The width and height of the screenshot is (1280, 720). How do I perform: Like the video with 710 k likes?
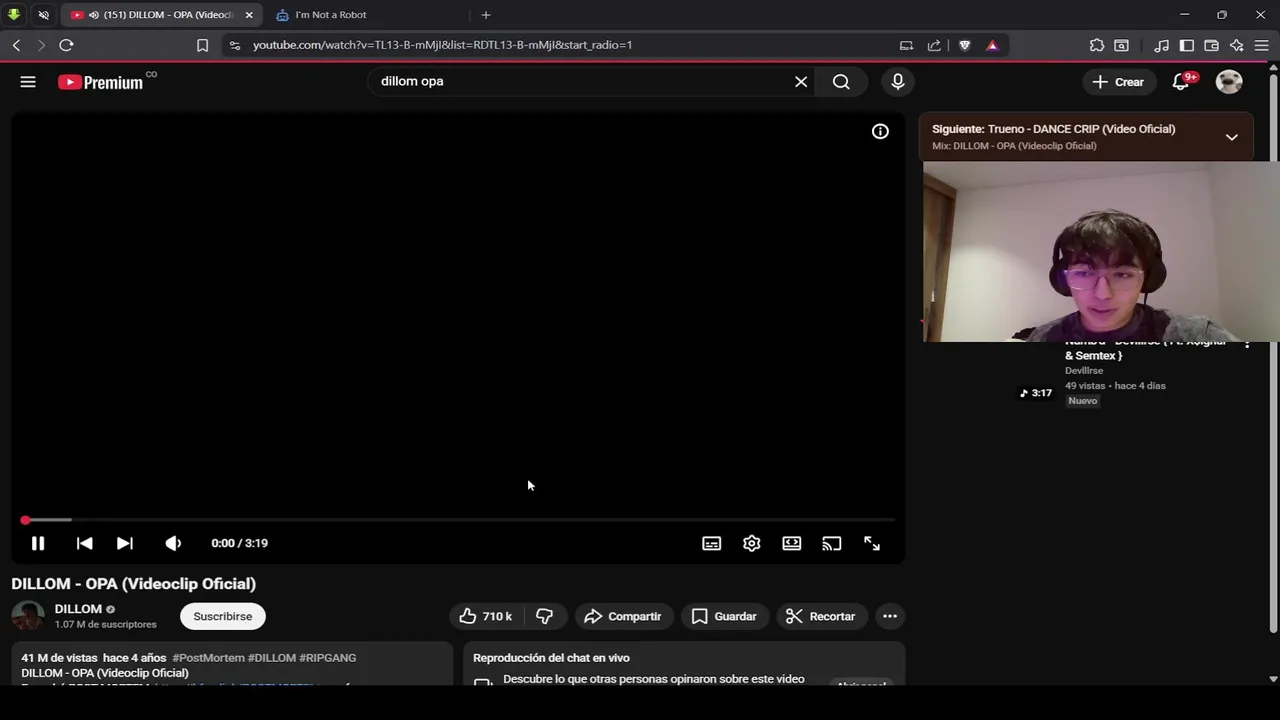coord(485,616)
